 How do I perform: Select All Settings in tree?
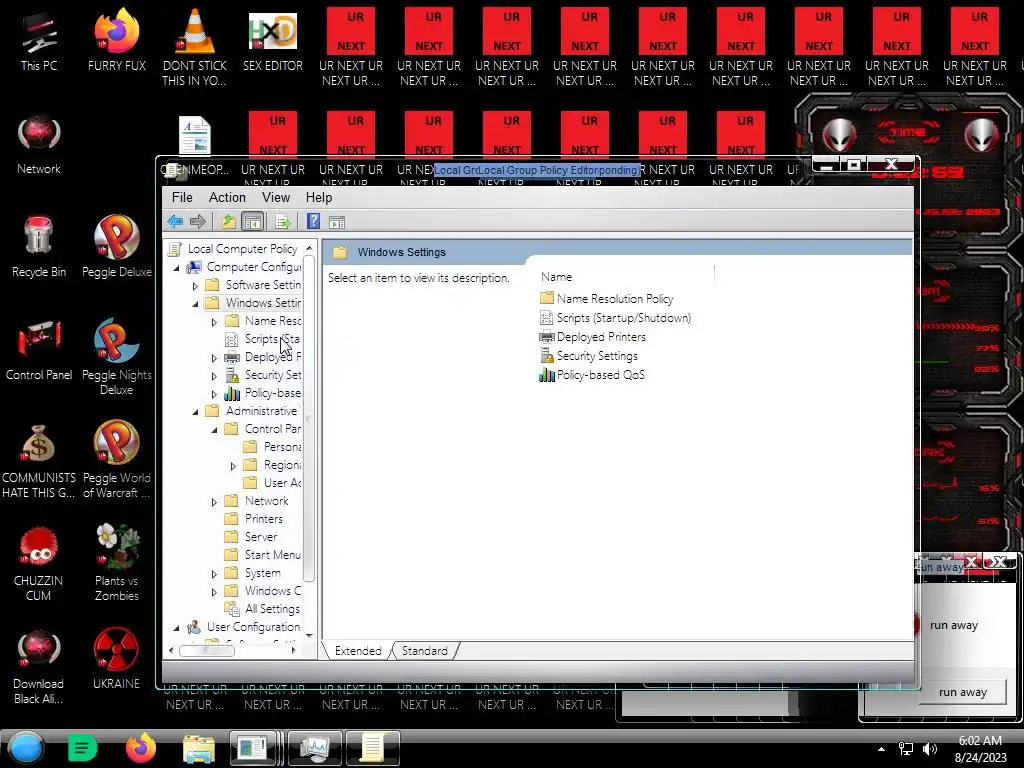[x=272, y=609]
